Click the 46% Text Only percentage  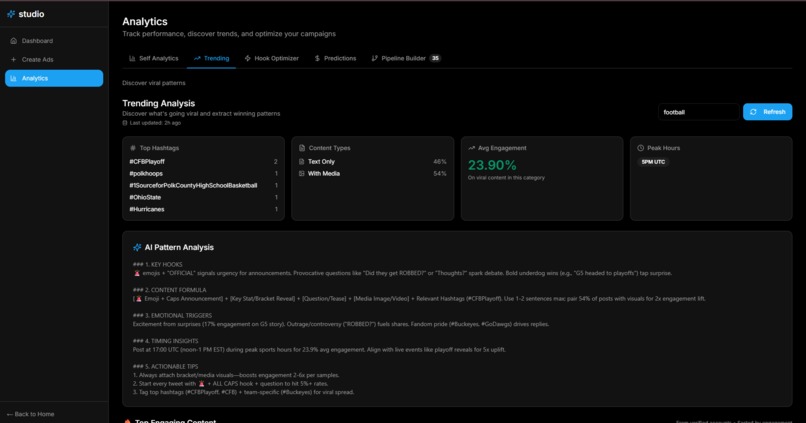point(440,161)
